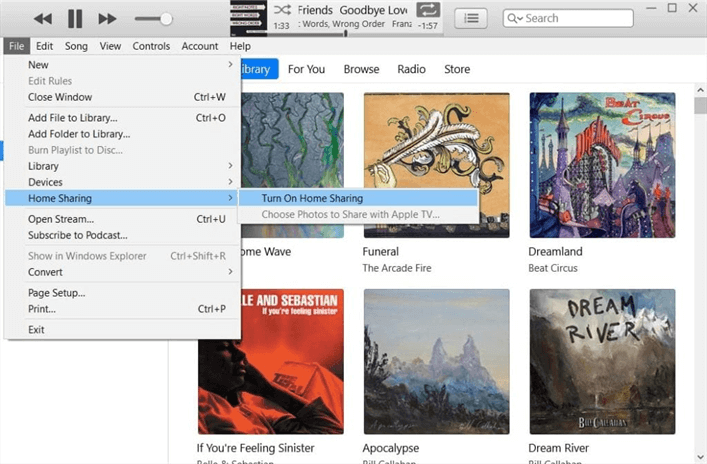Pause the currently playing song

click(x=75, y=18)
